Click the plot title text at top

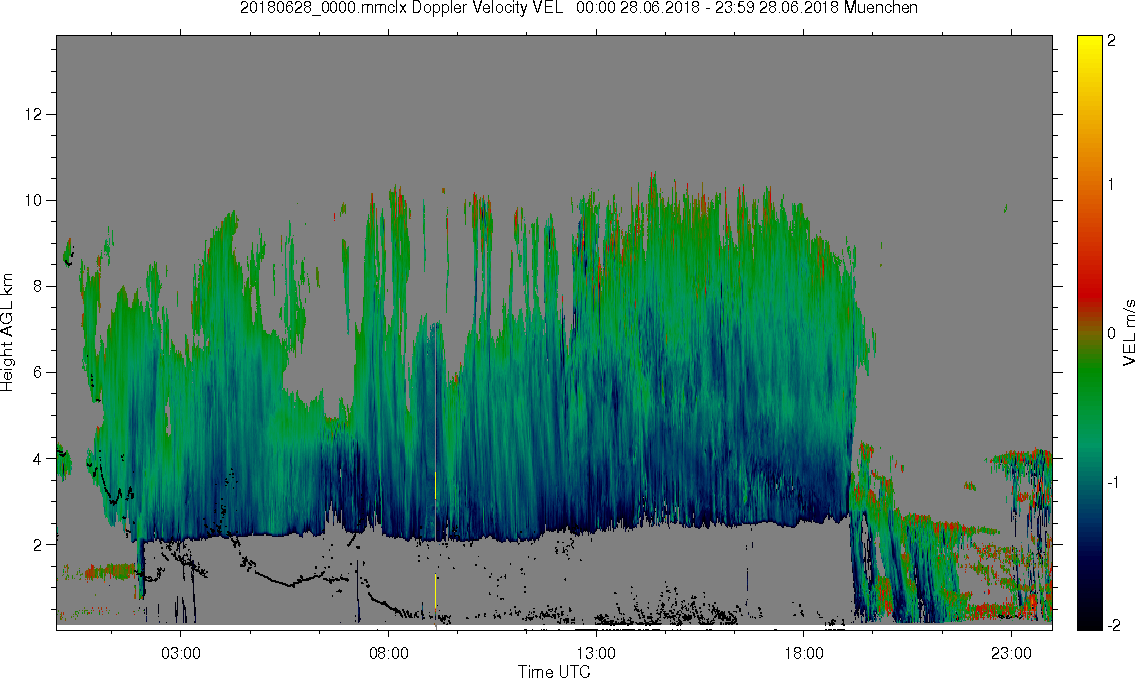(x=578, y=8)
